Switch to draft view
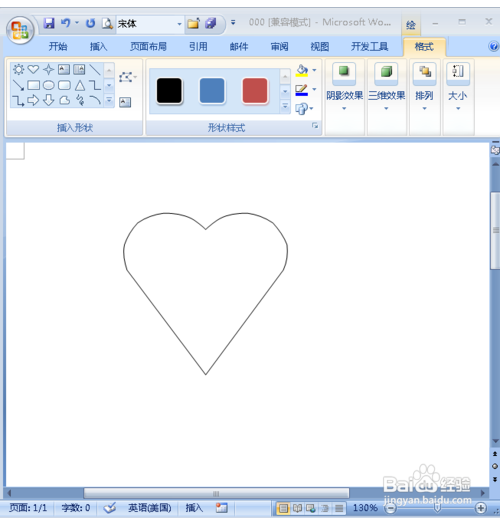Screen dimensions: 500x518 pos(339,508)
